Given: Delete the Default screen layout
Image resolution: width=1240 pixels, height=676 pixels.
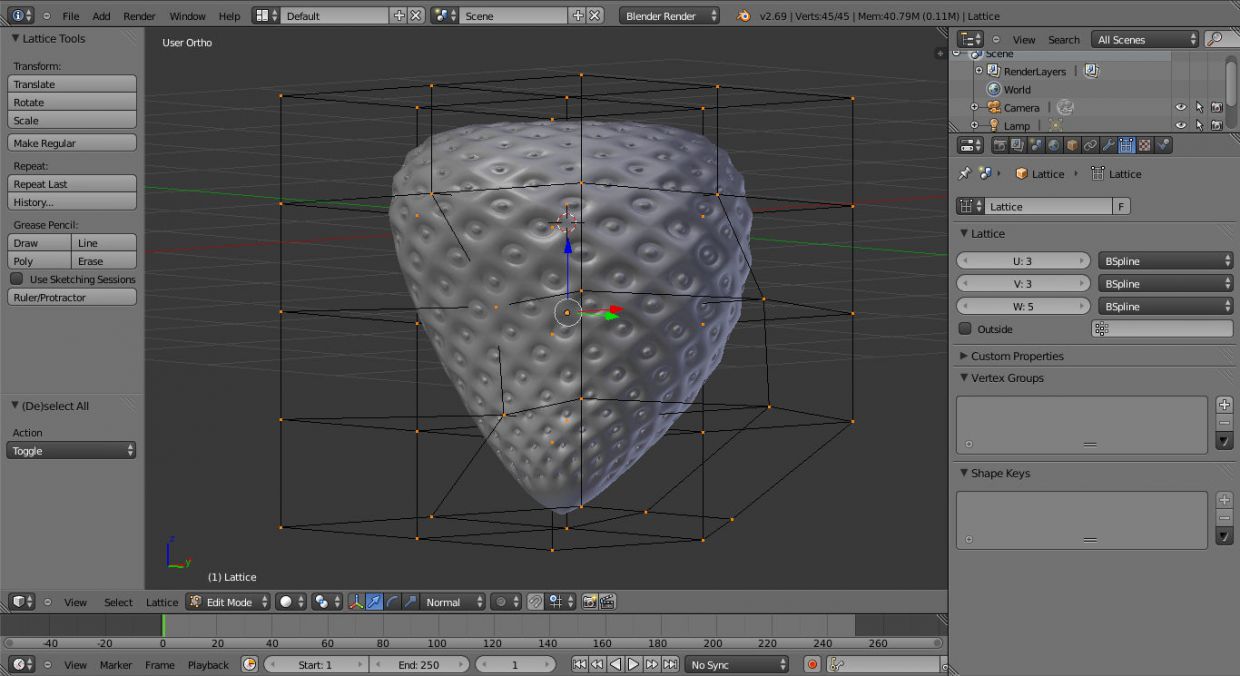Looking at the screenshot, I should tap(416, 16).
